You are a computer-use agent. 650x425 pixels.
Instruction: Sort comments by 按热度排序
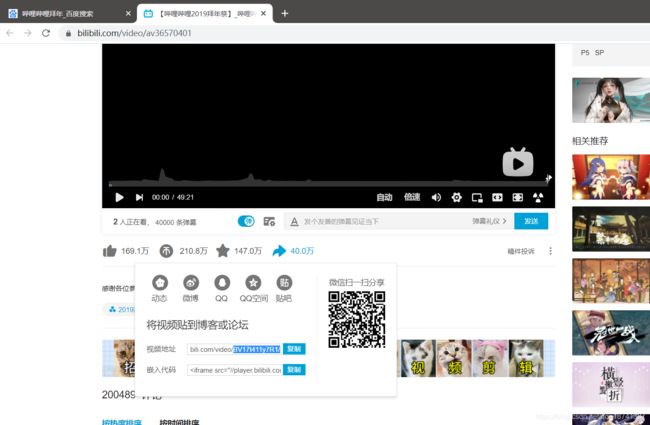pyautogui.click(x=121, y=422)
